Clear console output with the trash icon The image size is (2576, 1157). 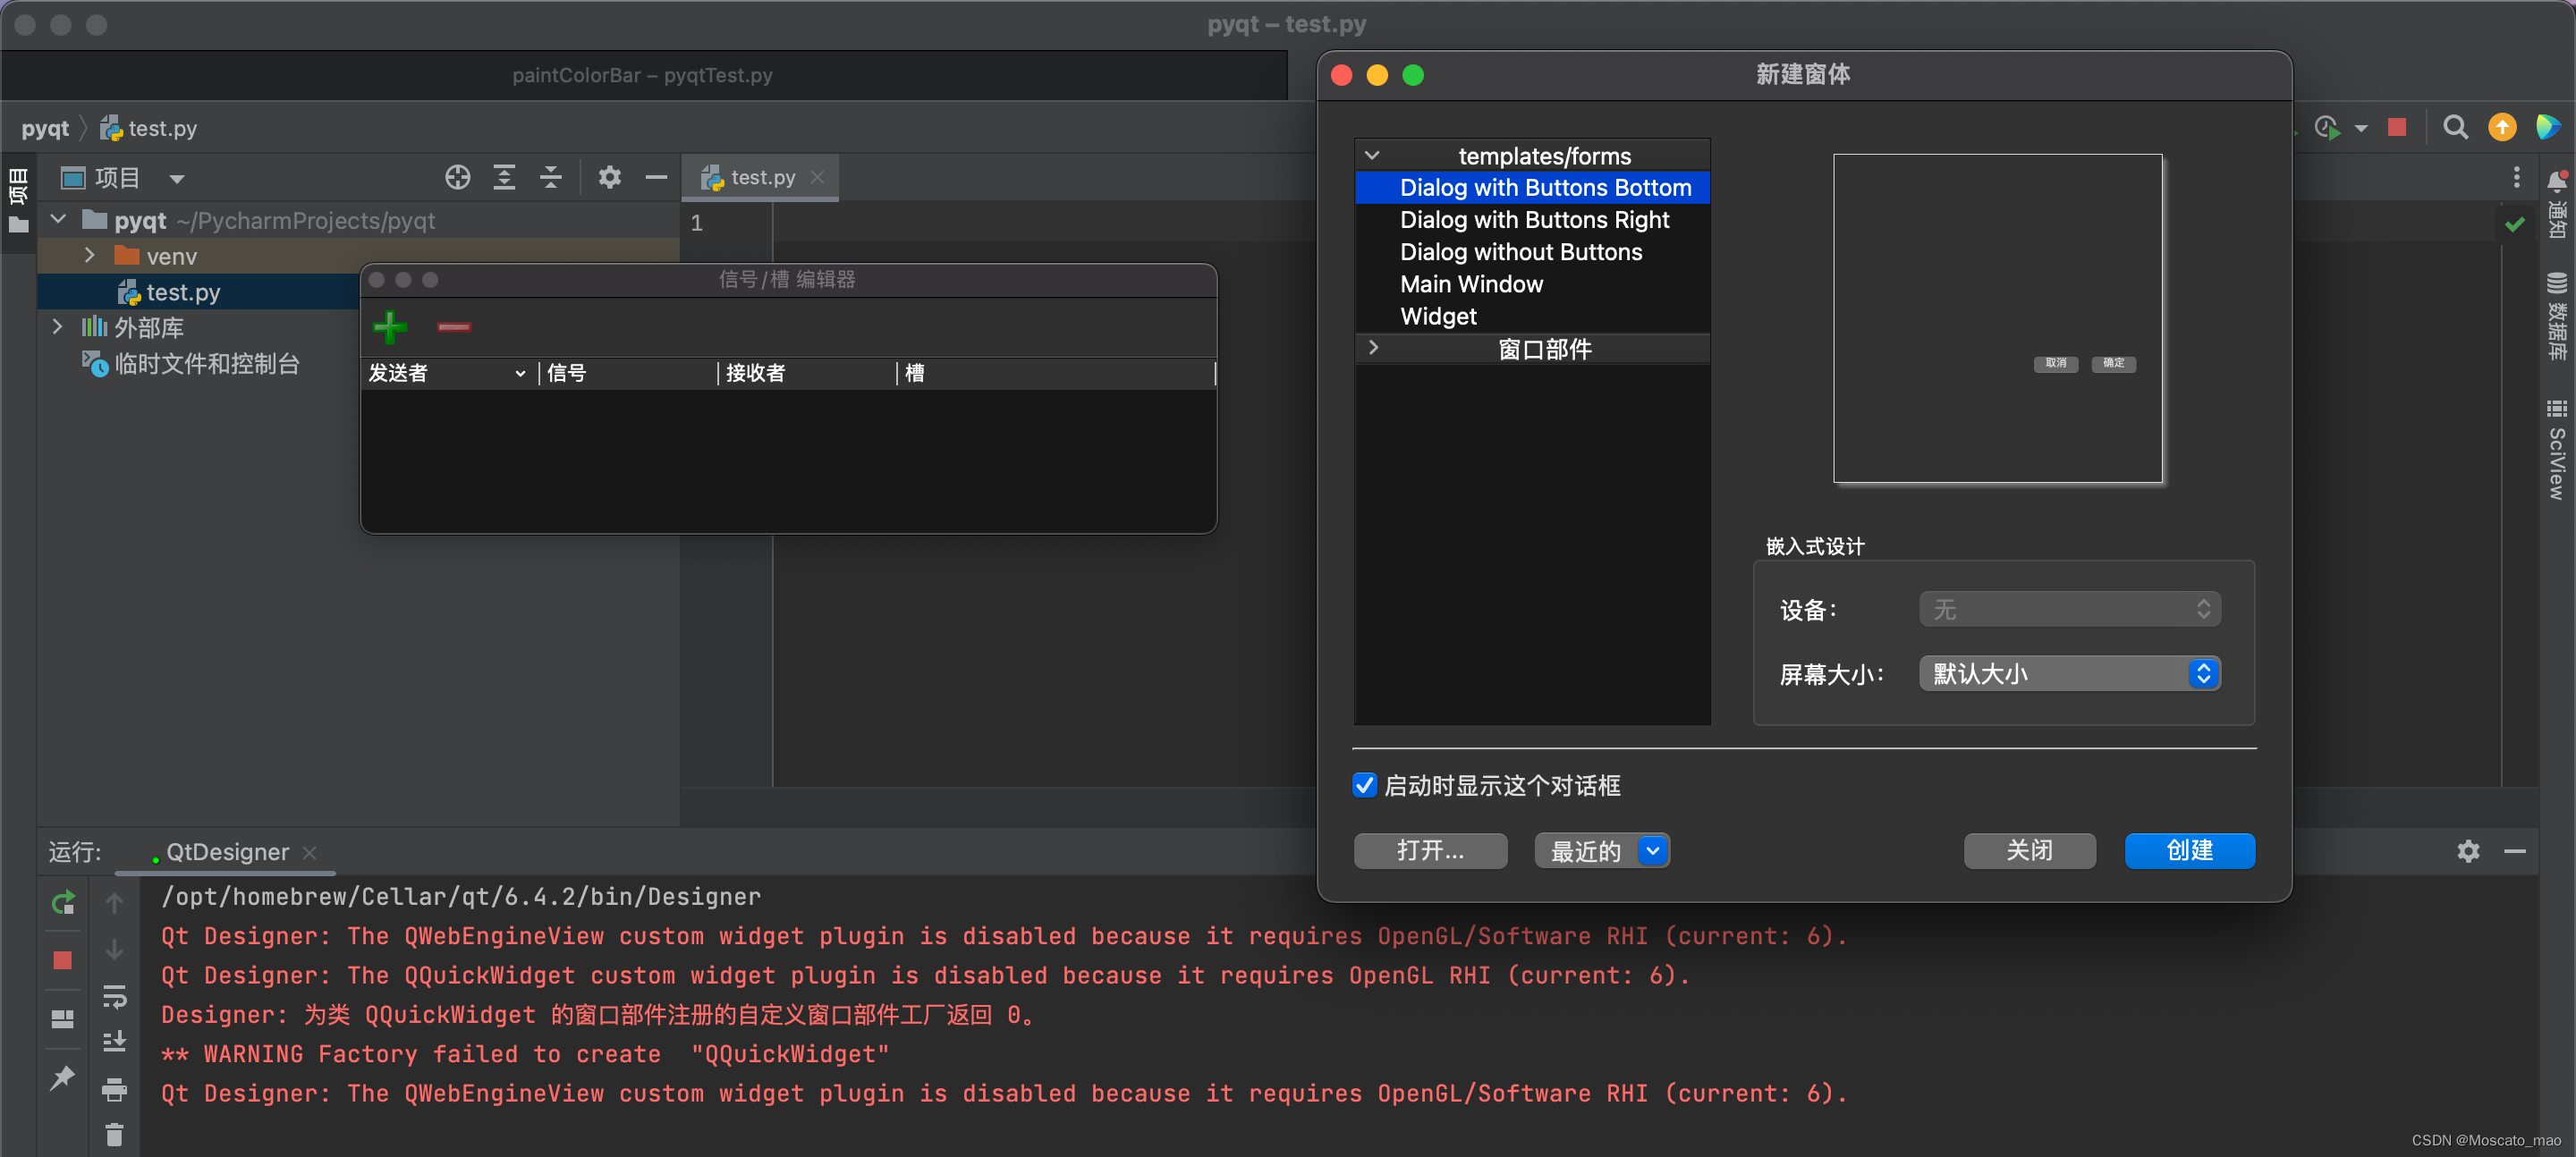point(114,1133)
